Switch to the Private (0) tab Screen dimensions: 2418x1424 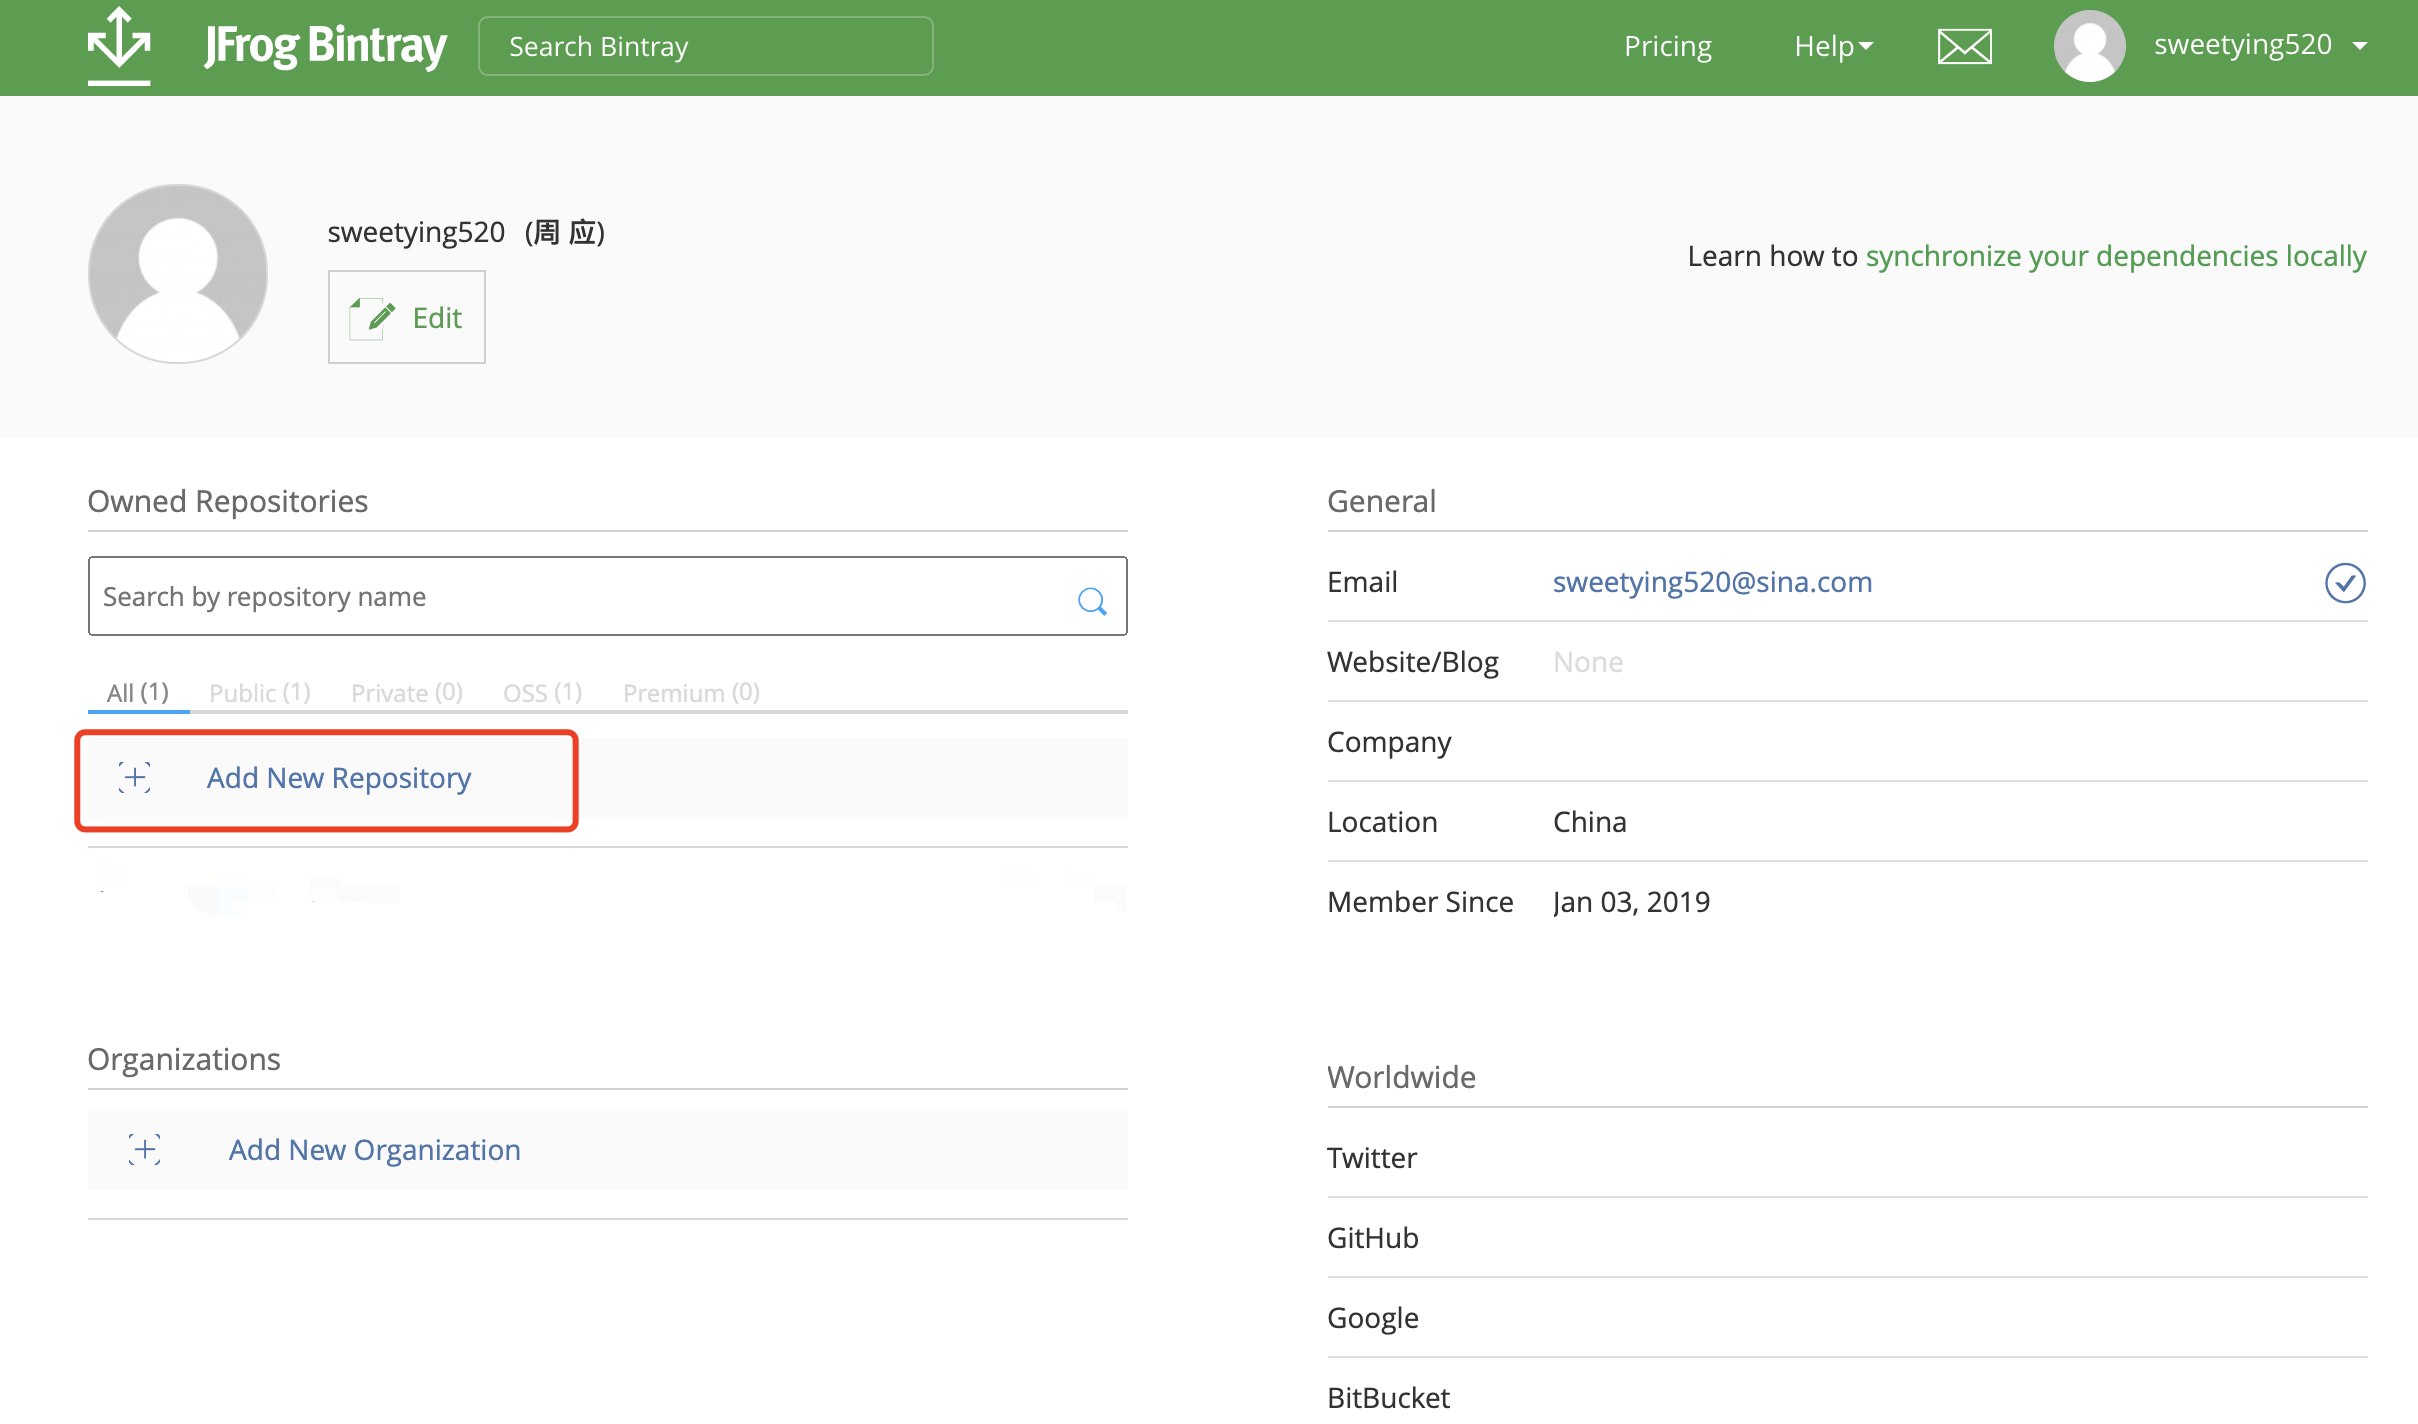click(406, 692)
